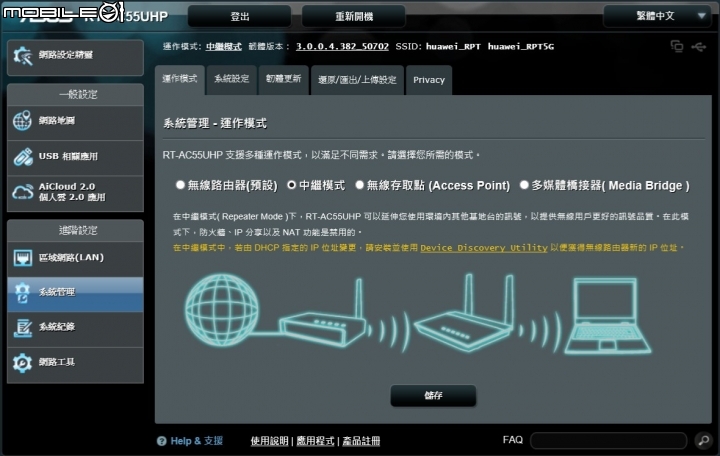Click the network map globe icon
The image size is (720, 456).
tap(22, 121)
